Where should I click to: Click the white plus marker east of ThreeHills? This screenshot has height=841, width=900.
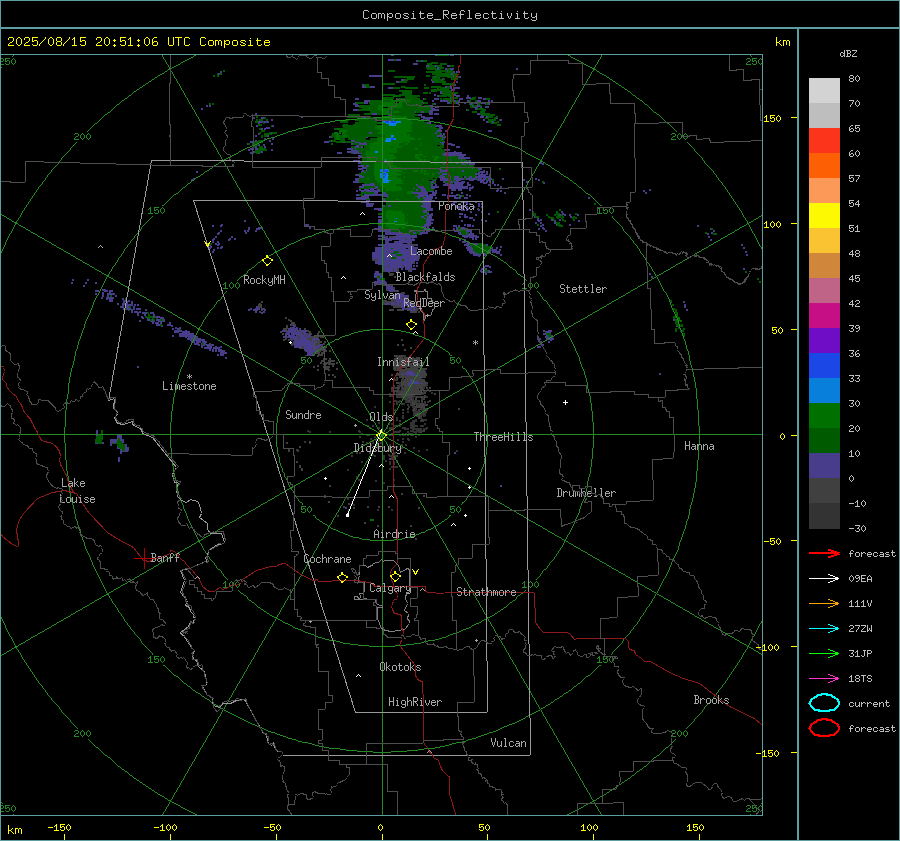[x=565, y=402]
